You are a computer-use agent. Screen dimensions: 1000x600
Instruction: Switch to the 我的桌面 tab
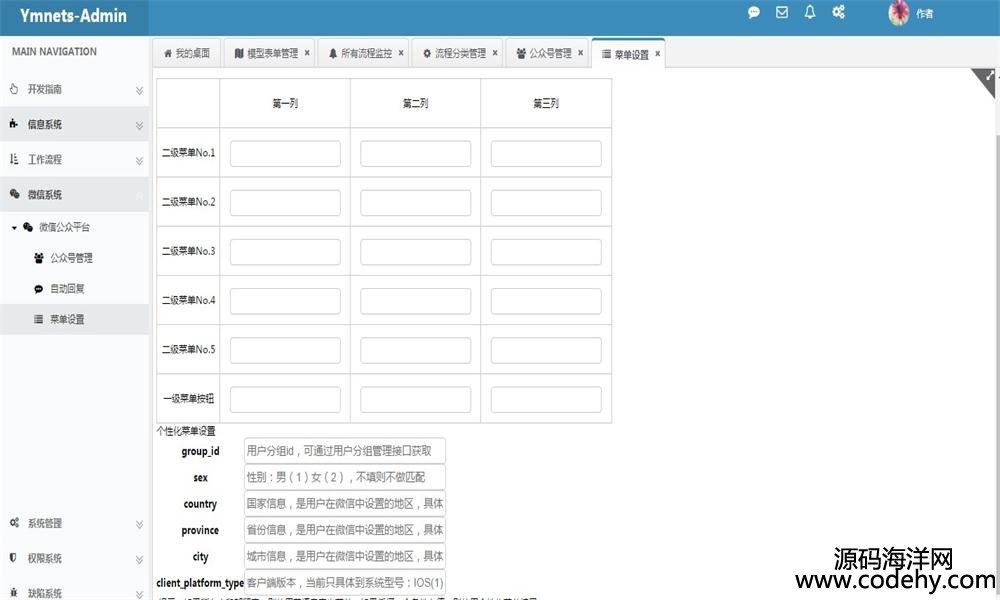[x=186, y=54]
